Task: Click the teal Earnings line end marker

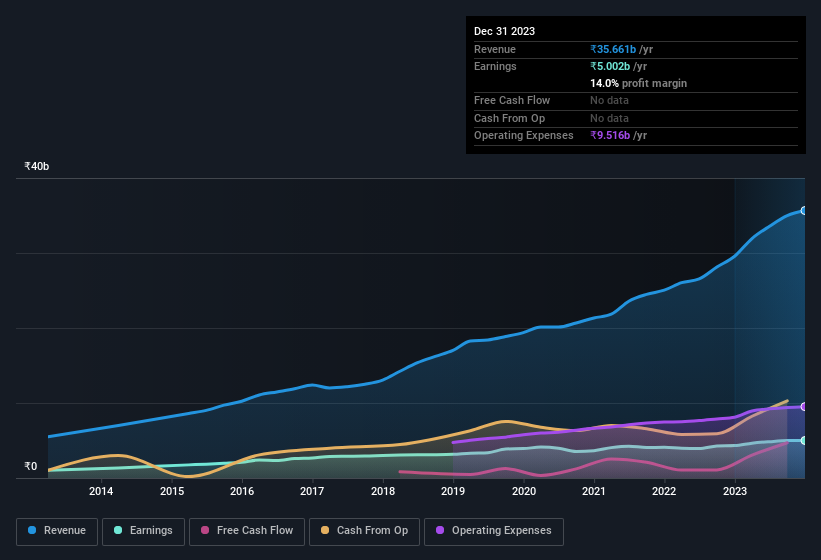Action: 804,440
